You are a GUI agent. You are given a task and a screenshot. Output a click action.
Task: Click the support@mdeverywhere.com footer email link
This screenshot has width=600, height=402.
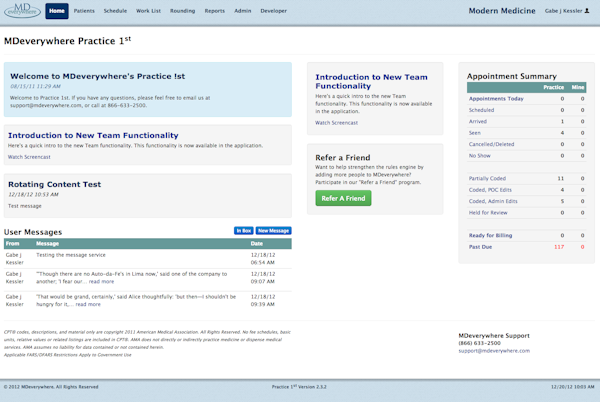[494, 351]
